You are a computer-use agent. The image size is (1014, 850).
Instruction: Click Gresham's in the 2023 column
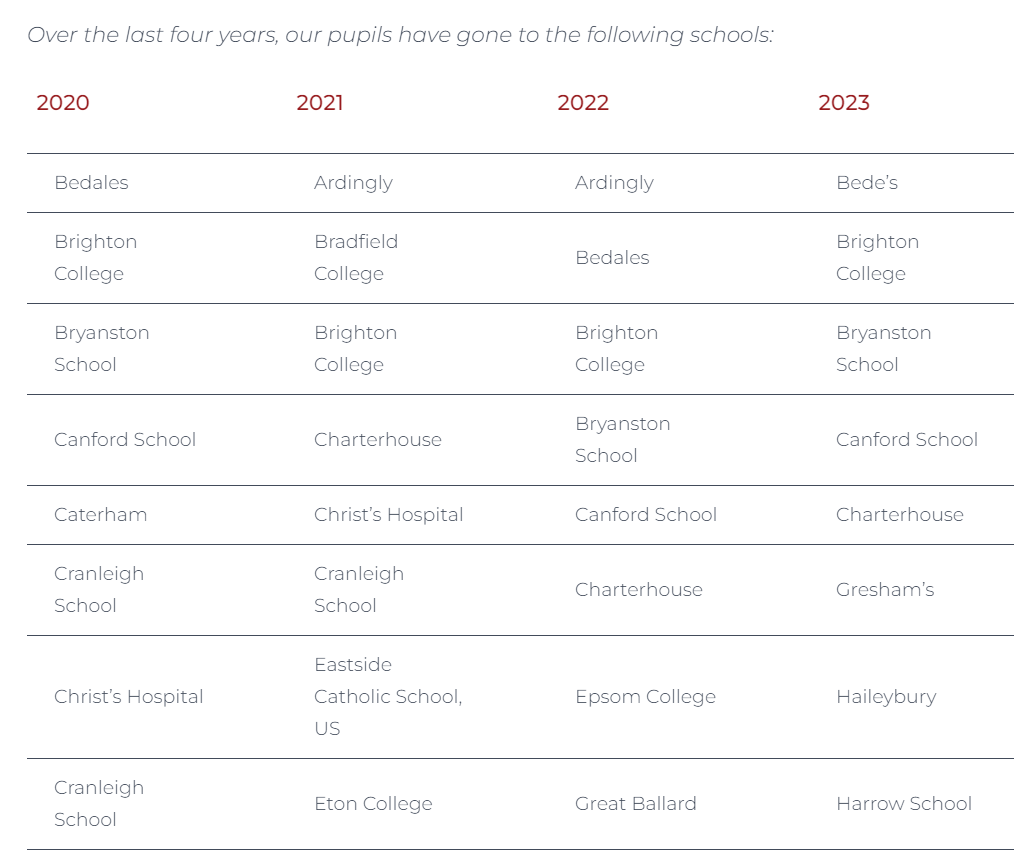pos(885,589)
